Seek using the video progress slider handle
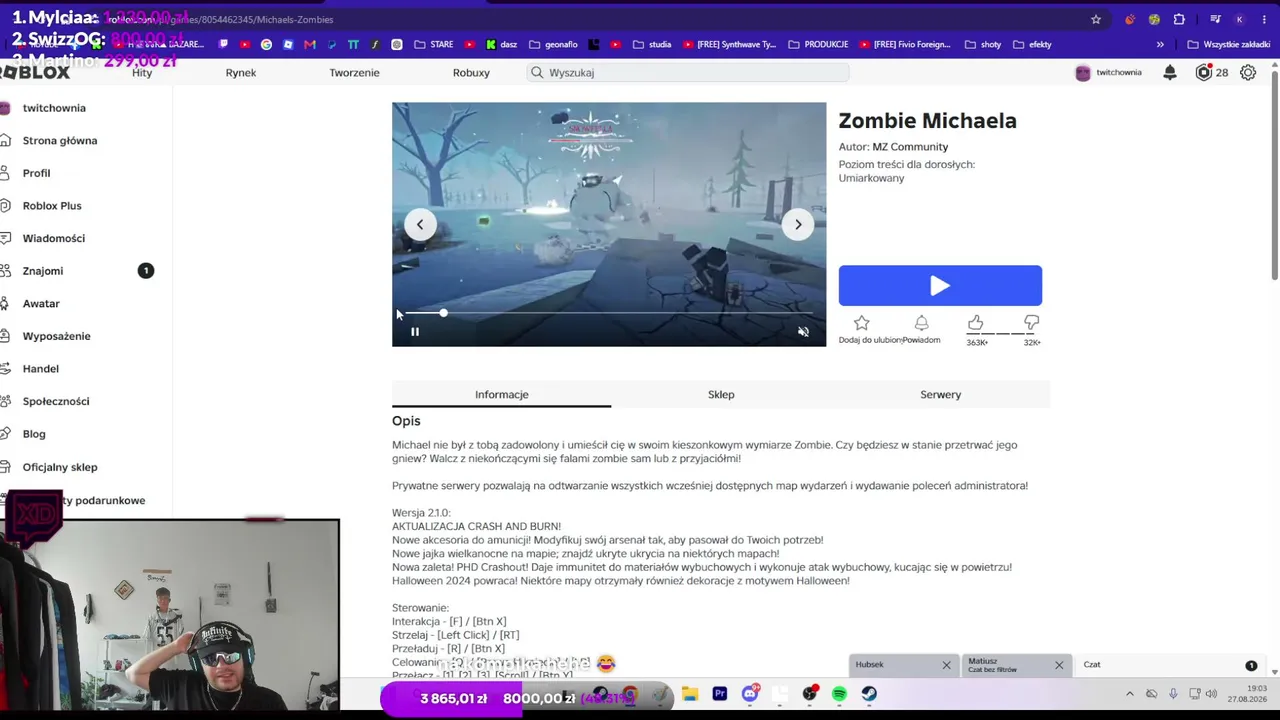Screen dimensions: 1280x720 tap(443, 313)
